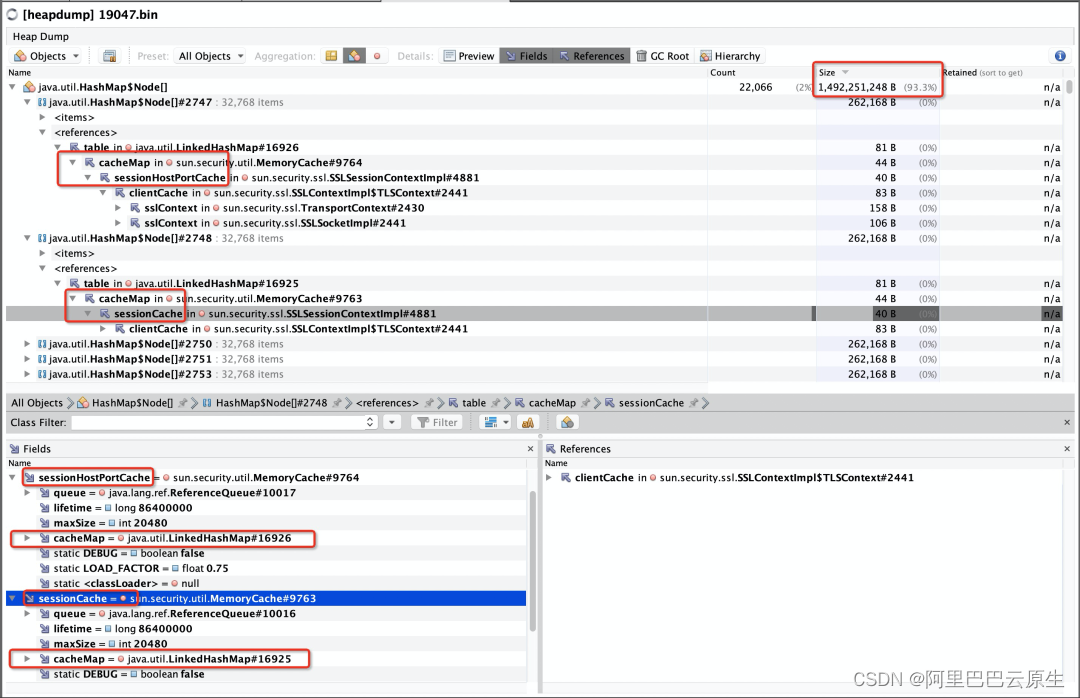
Task: Open the class filter history dropdown arrow
Action: pos(391,422)
